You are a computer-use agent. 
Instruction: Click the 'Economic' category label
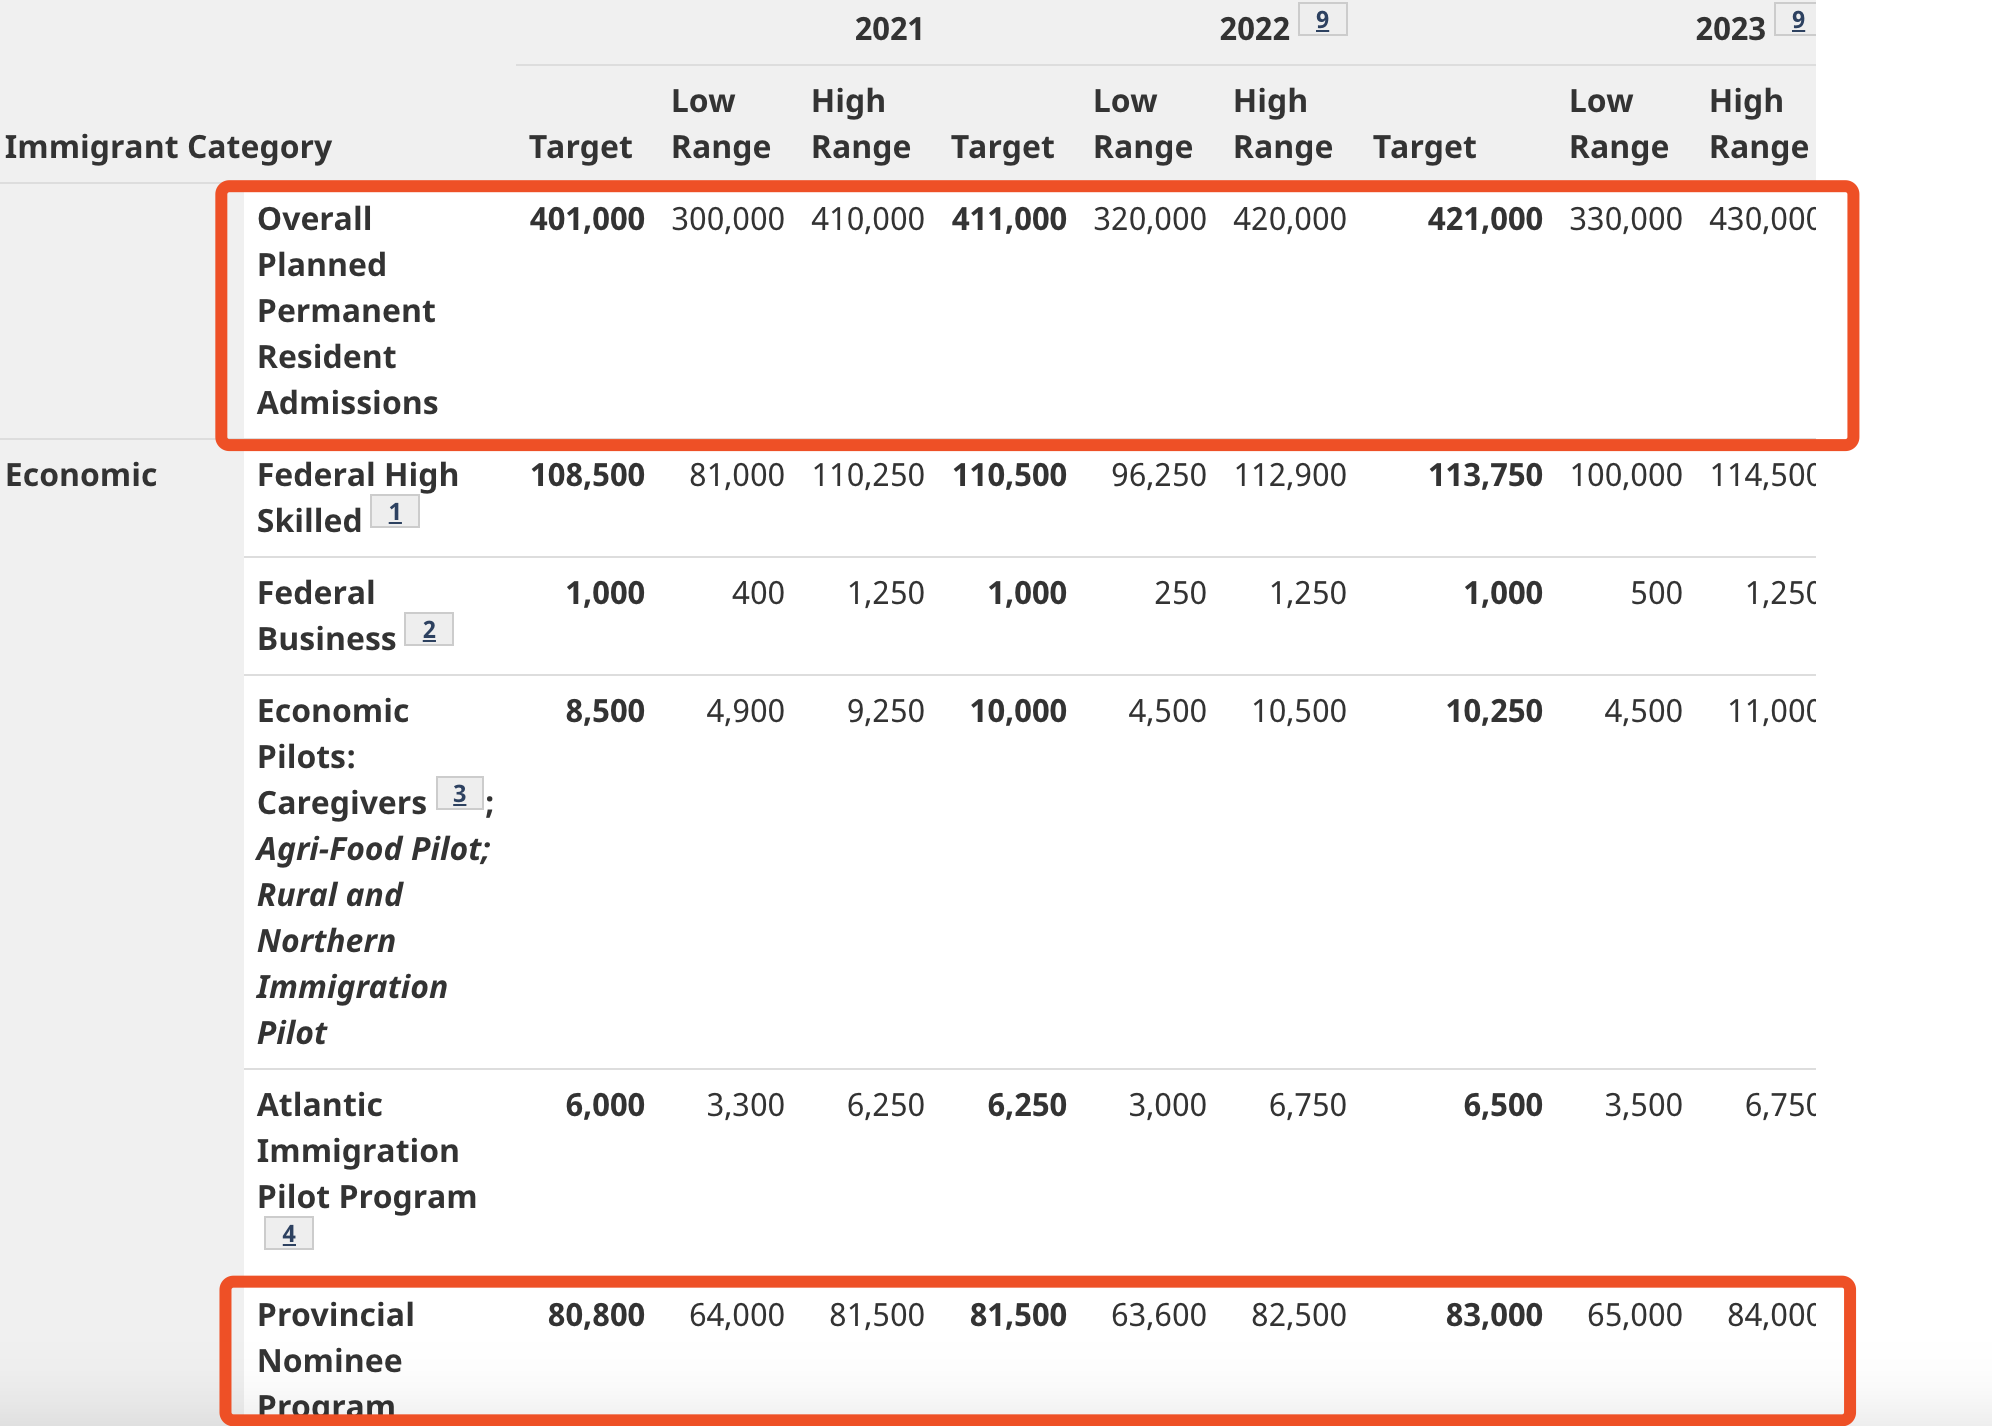coord(81,475)
